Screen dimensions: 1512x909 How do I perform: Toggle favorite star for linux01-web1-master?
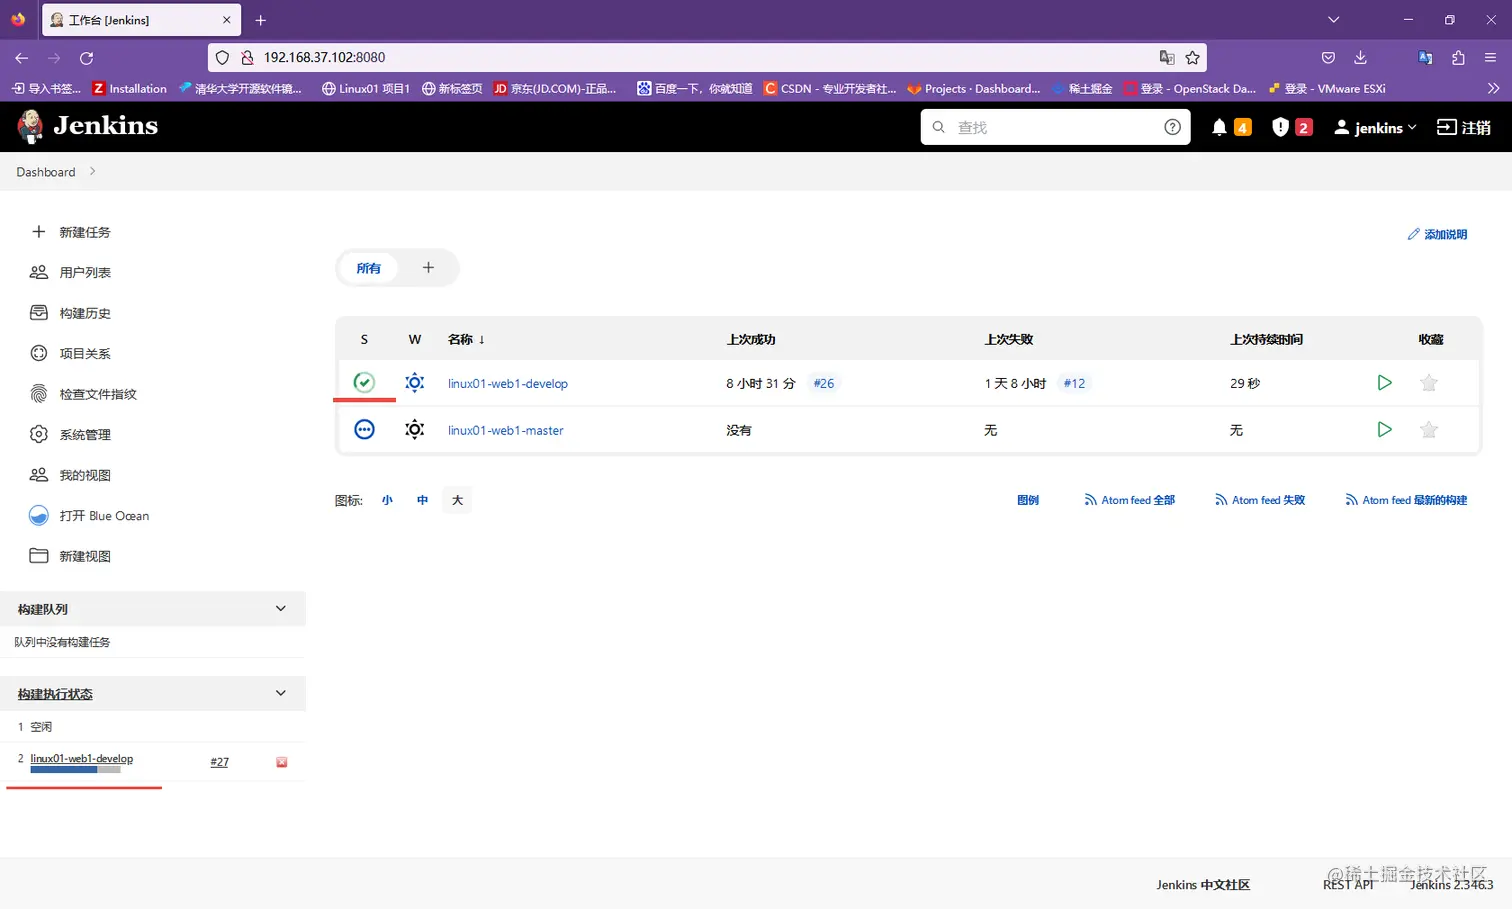pos(1429,430)
